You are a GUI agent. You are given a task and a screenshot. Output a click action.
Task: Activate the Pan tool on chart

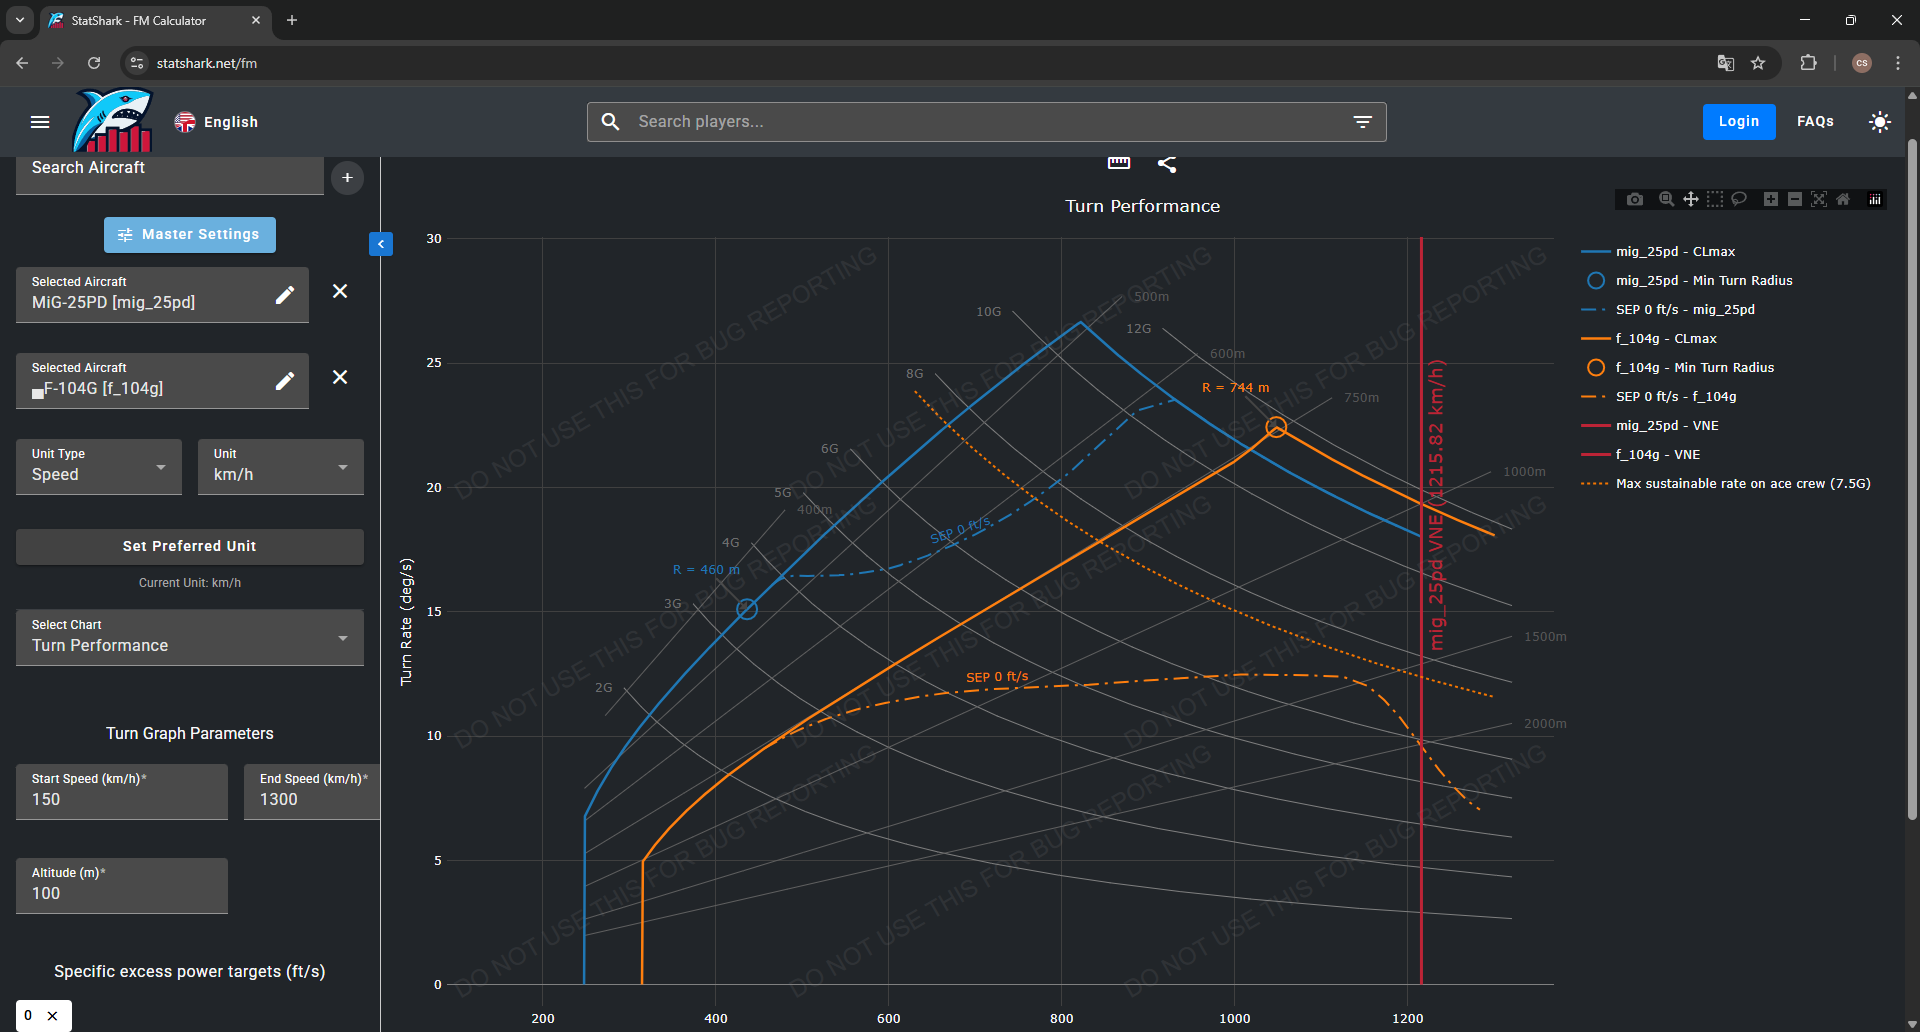pyautogui.click(x=1690, y=199)
